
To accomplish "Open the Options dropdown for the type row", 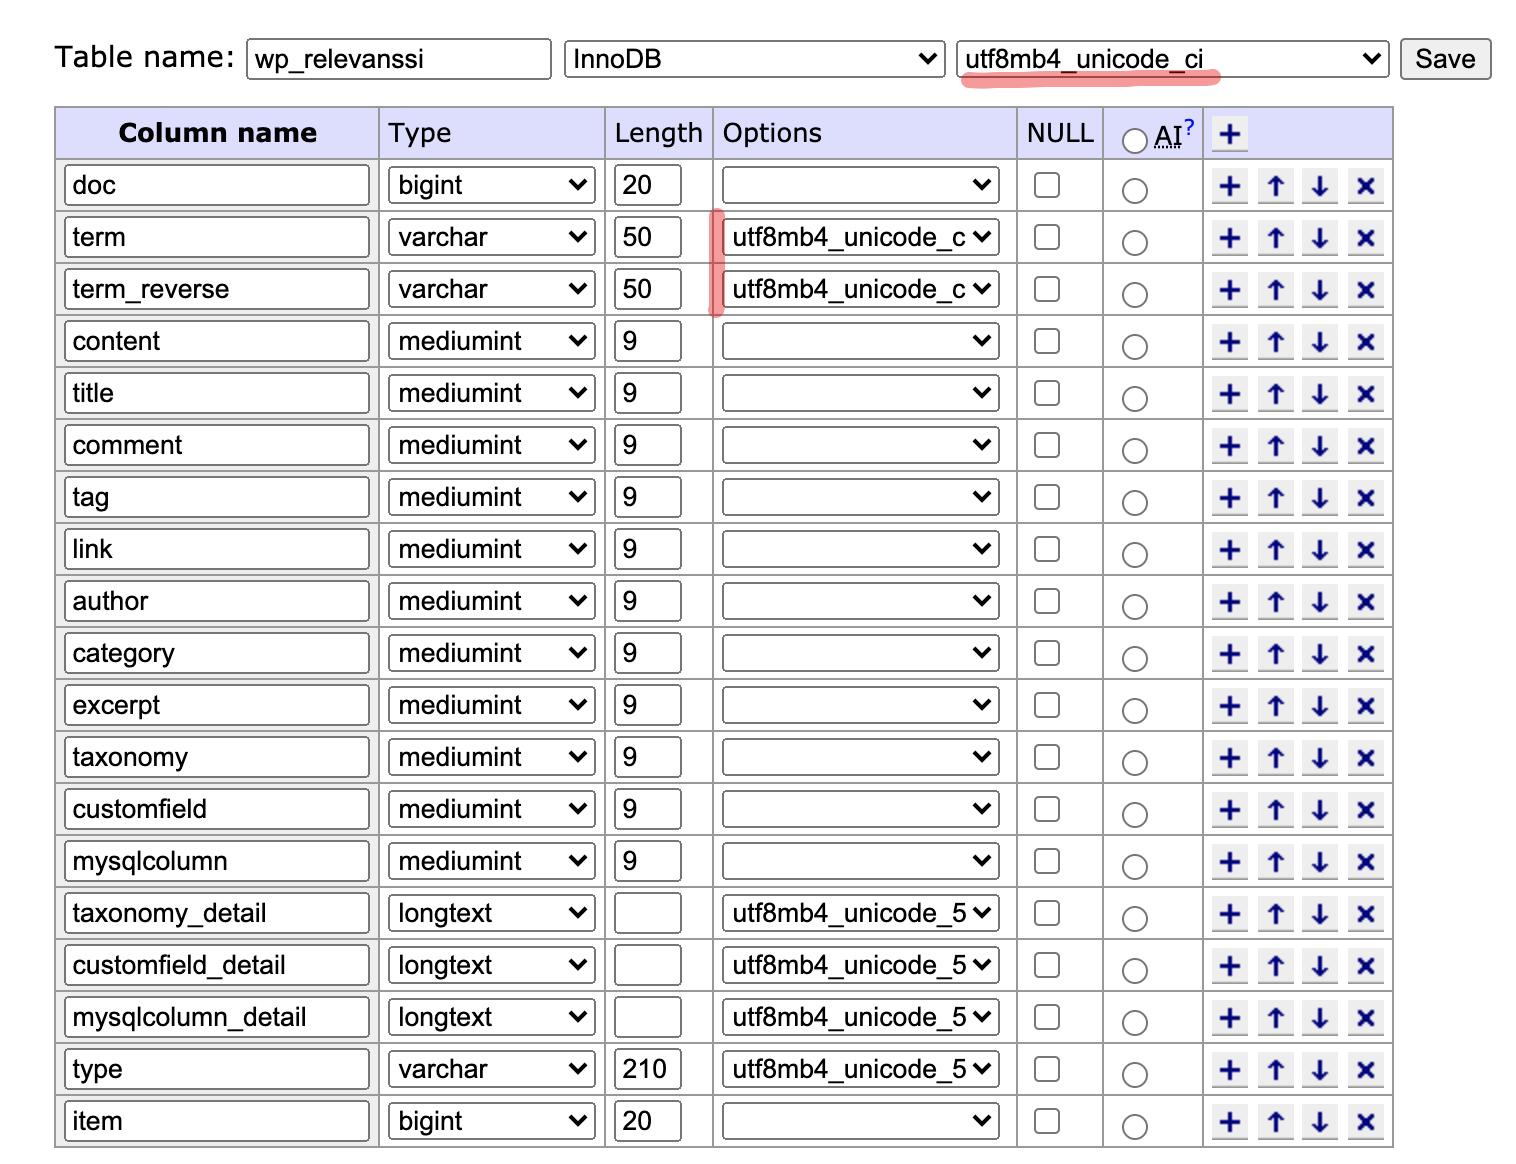I will [860, 1069].
